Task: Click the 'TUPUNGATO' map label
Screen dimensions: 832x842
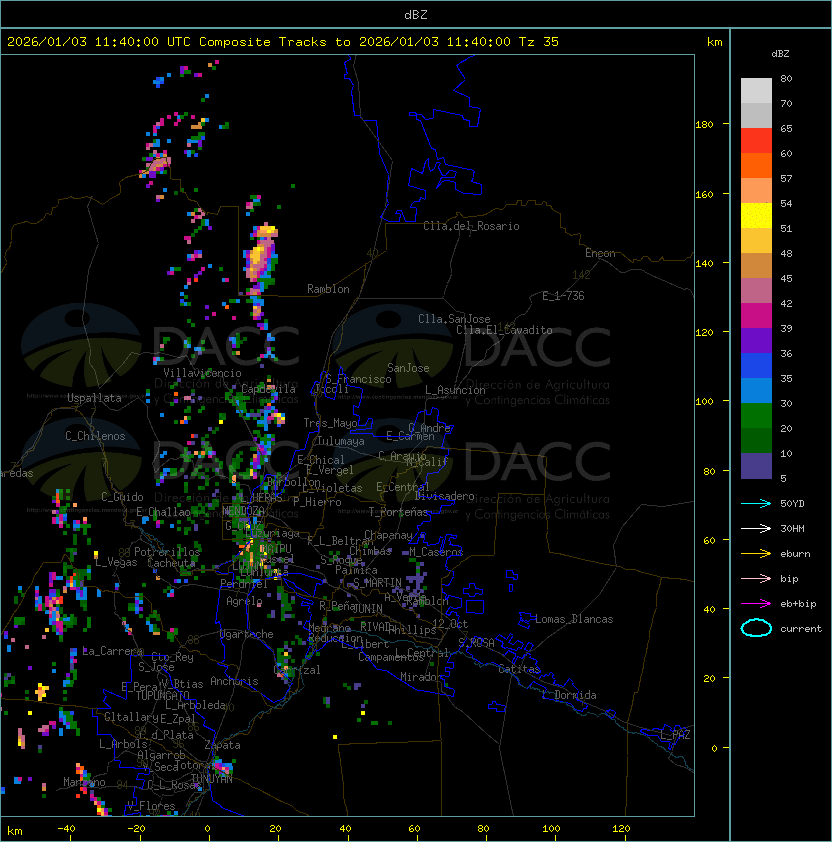Action: (x=162, y=695)
